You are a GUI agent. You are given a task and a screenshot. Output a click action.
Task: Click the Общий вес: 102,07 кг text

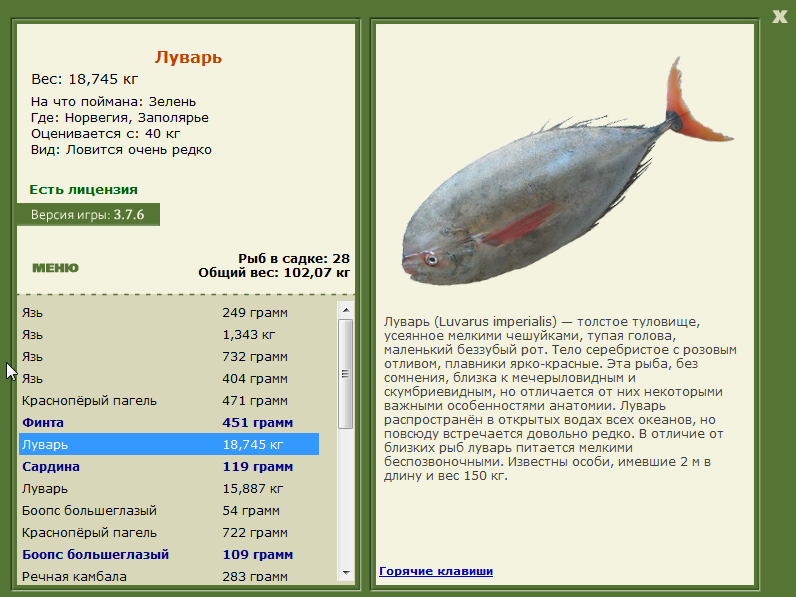(x=274, y=273)
